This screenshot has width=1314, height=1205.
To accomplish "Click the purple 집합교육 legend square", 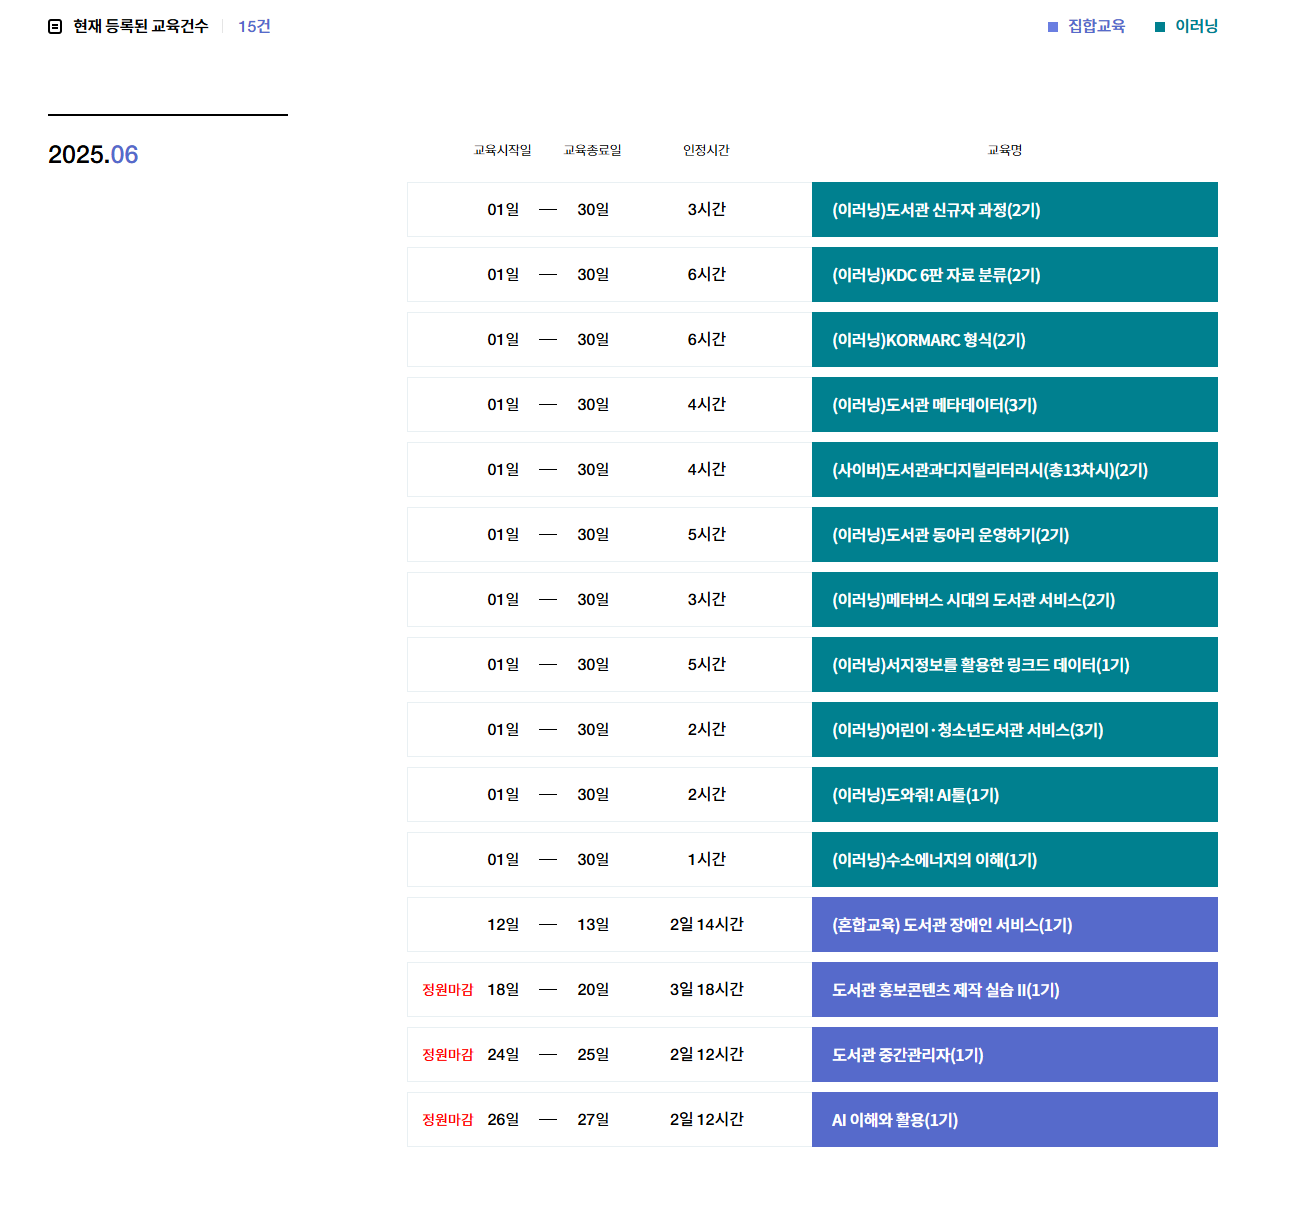I will (1053, 27).
